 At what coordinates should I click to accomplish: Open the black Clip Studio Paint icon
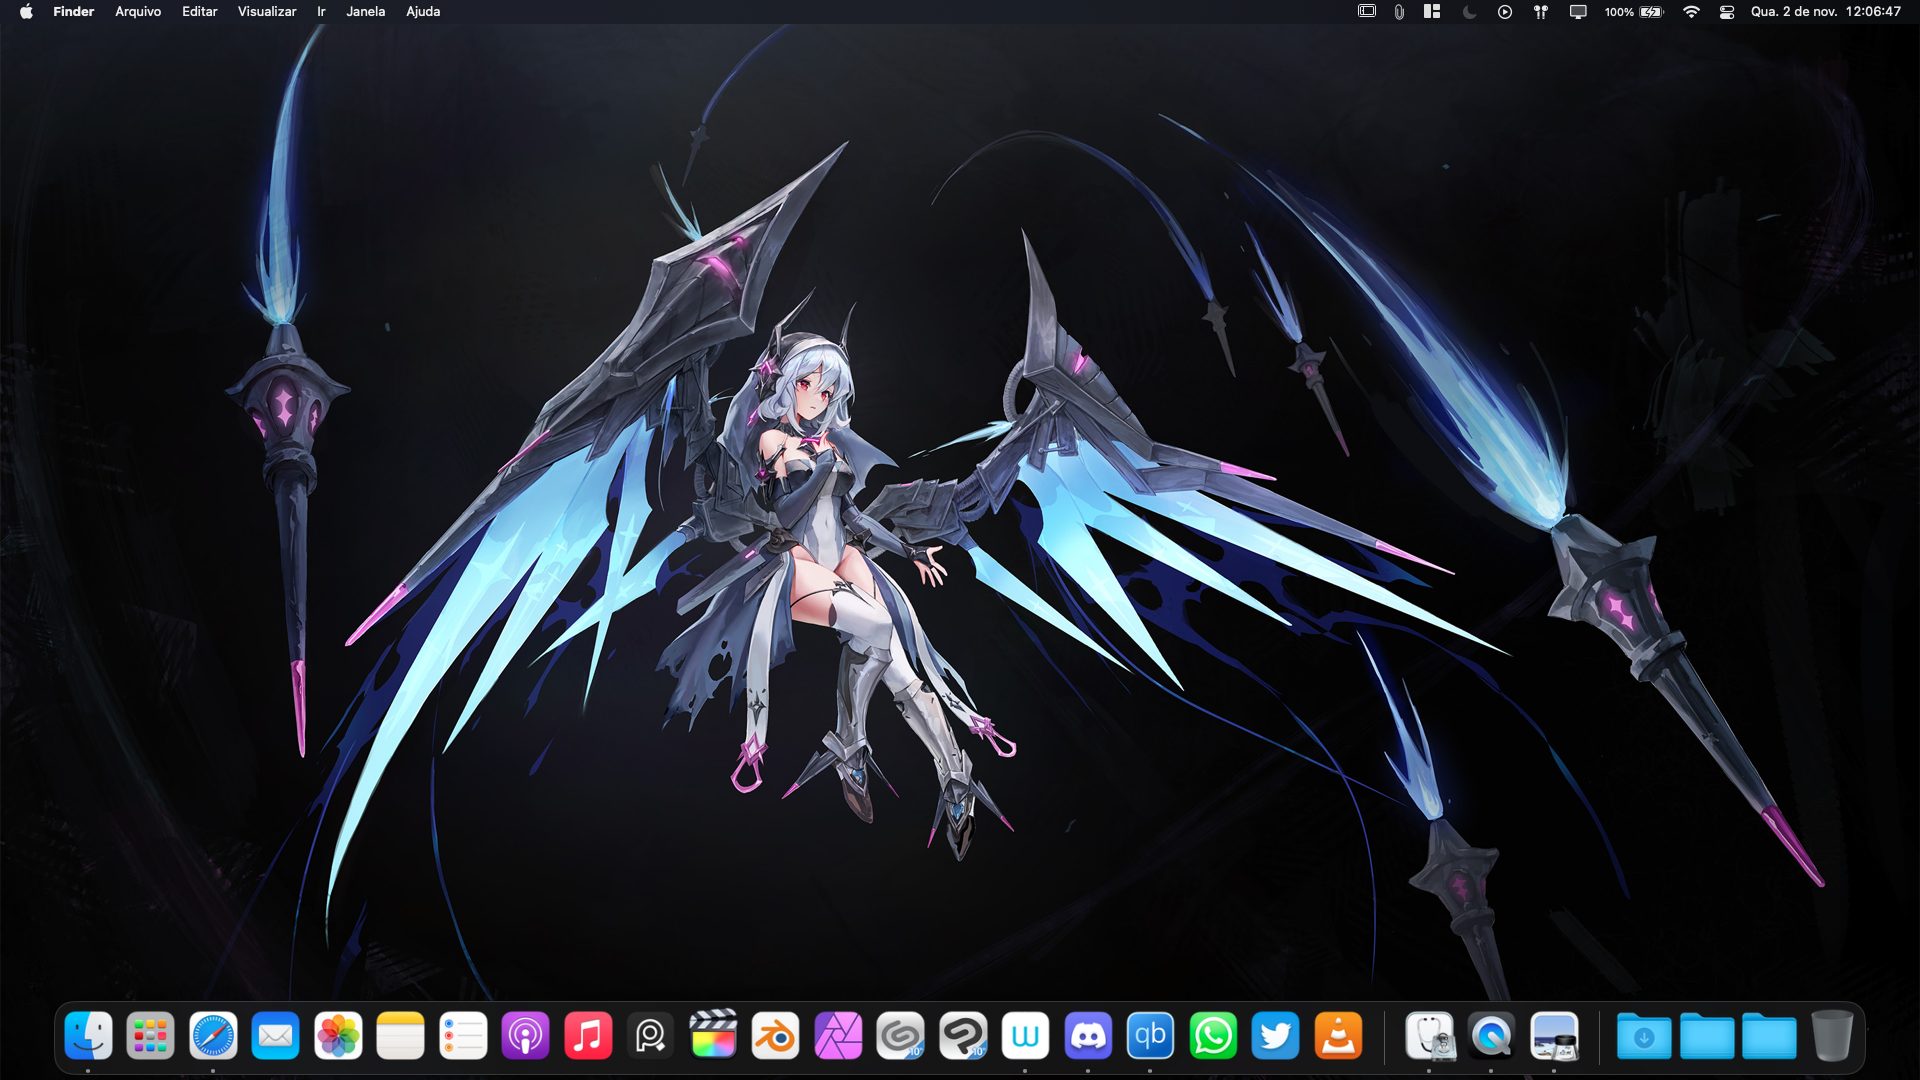pyautogui.click(x=963, y=1036)
